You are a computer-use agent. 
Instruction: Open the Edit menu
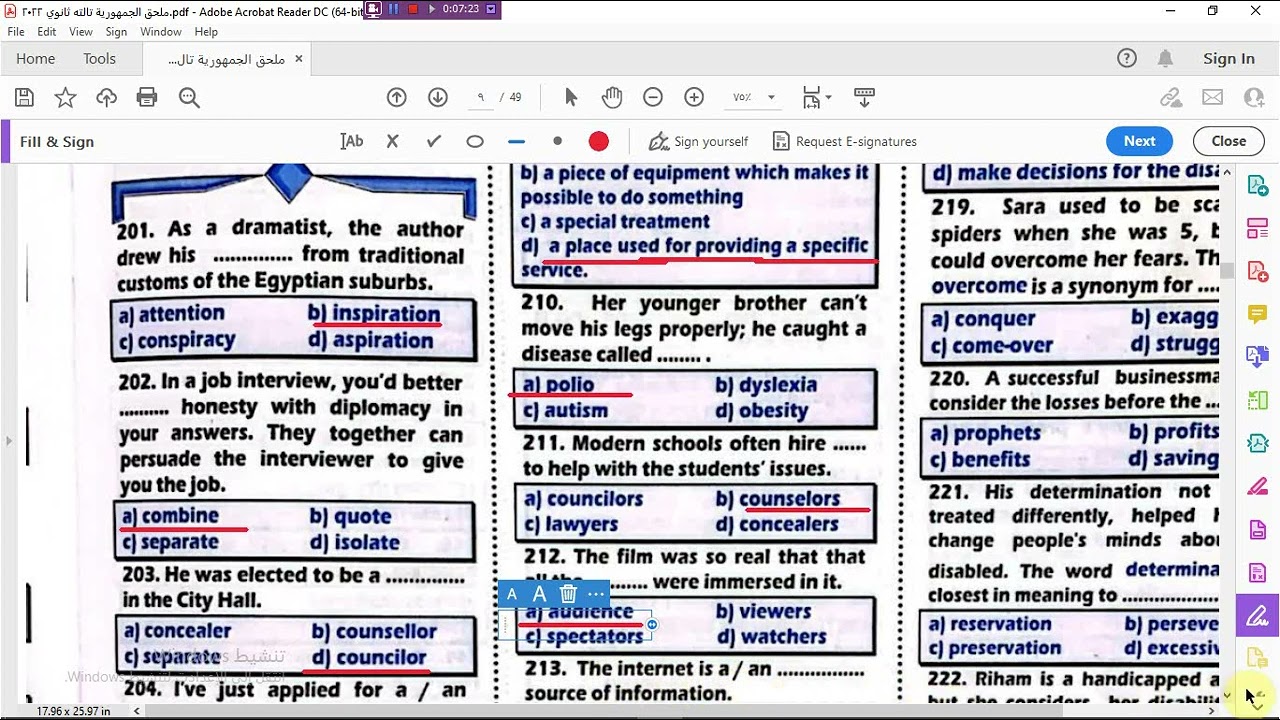[47, 32]
